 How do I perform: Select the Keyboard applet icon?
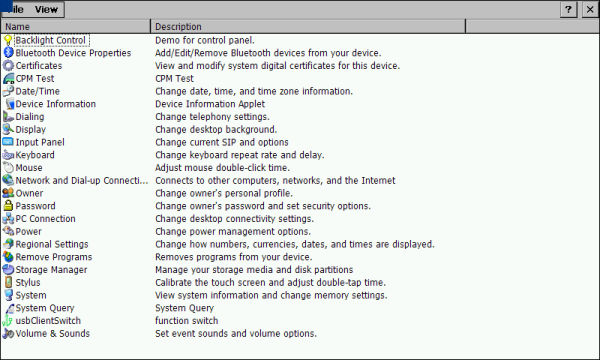pos(8,155)
